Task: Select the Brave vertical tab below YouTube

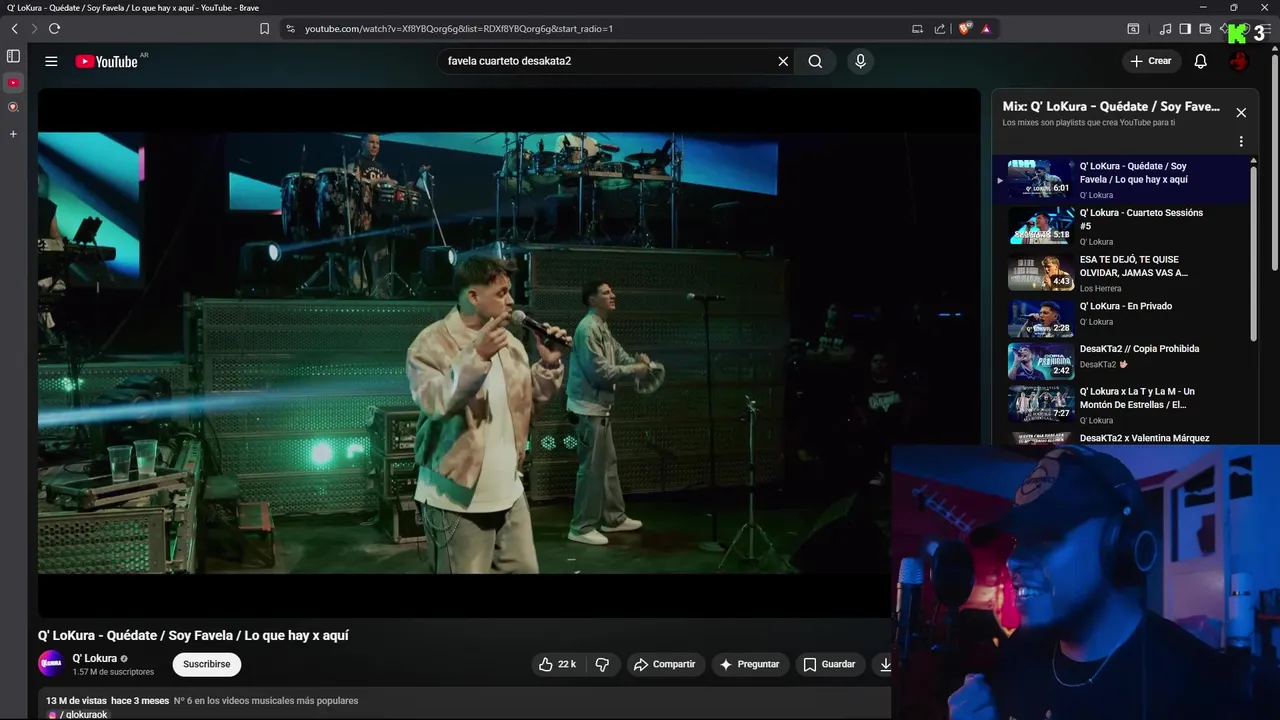Action: [x=13, y=107]
